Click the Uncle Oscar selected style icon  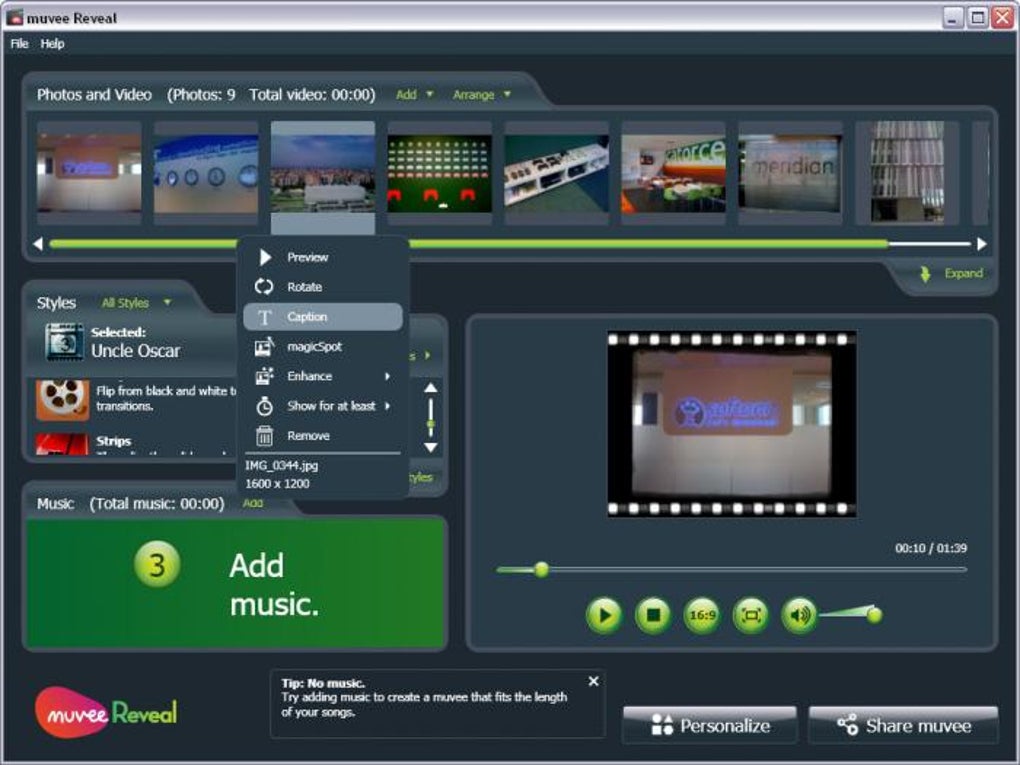[x=64, y=342]
